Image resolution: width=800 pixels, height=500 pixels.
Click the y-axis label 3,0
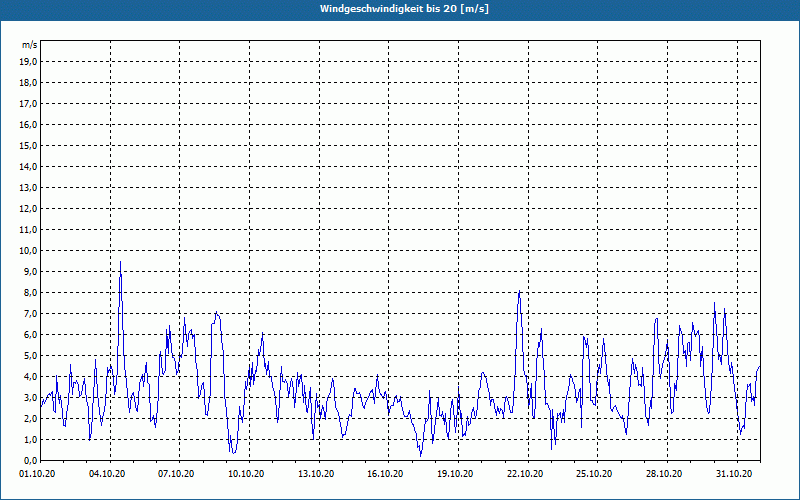click(31, 397)
